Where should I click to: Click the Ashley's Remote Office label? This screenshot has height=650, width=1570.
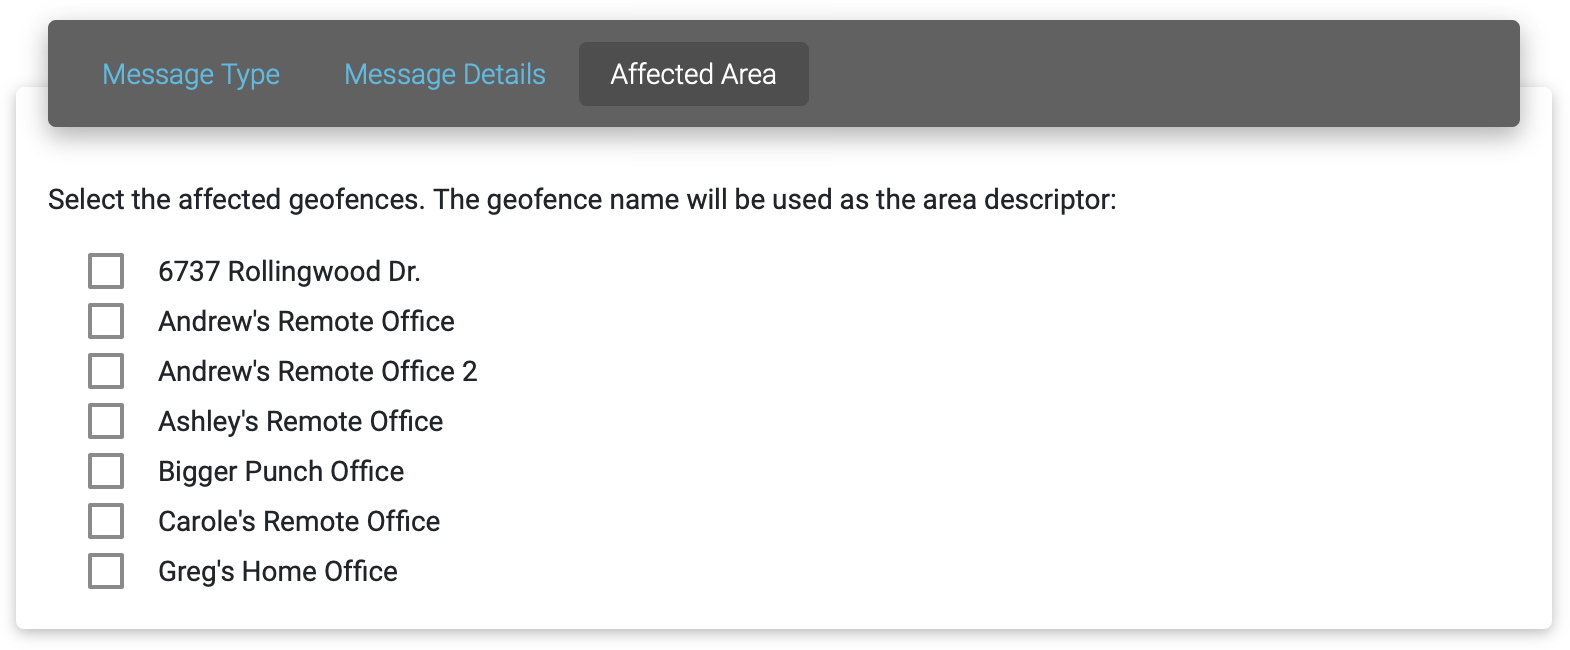300,421
